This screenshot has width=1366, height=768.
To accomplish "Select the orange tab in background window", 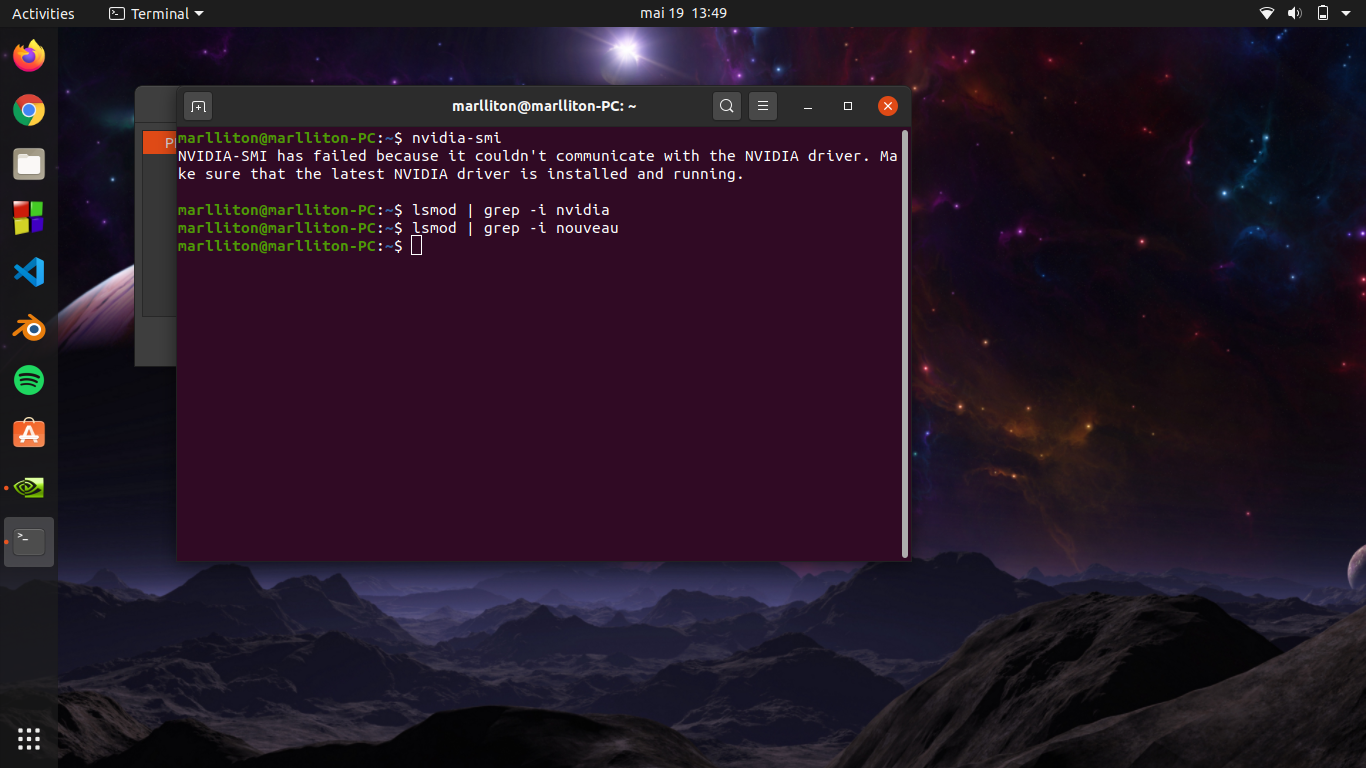I will (x=159, y=143).
